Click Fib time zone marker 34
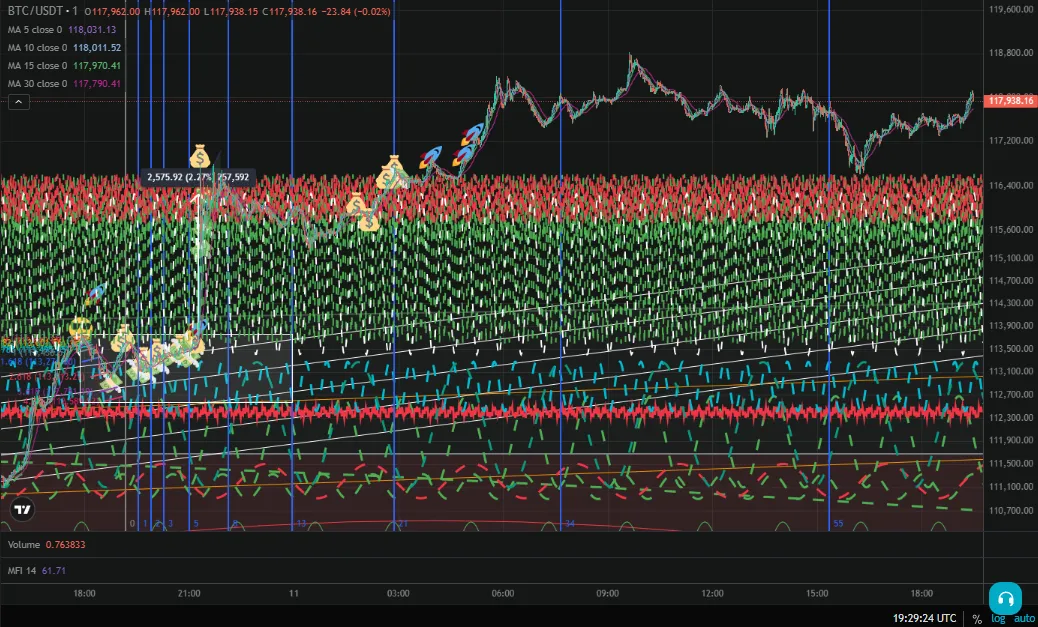The height and width of the screenshot is (627, 1038). click(570, 524)
